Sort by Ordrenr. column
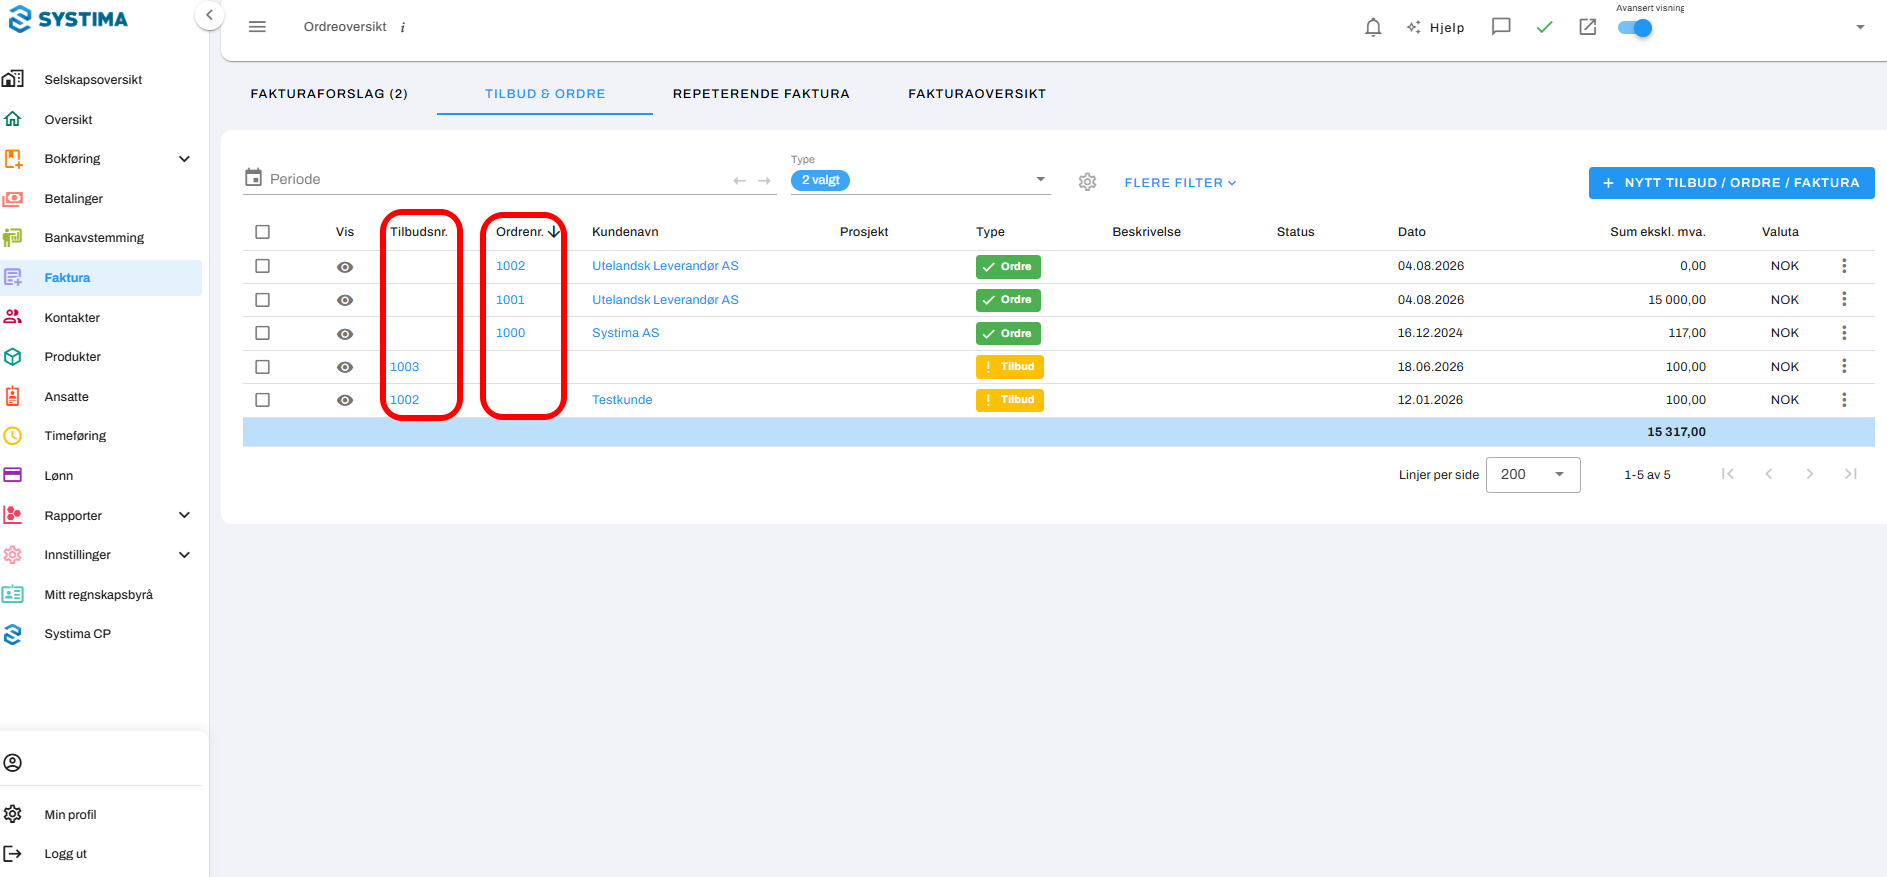 (527, 232)
